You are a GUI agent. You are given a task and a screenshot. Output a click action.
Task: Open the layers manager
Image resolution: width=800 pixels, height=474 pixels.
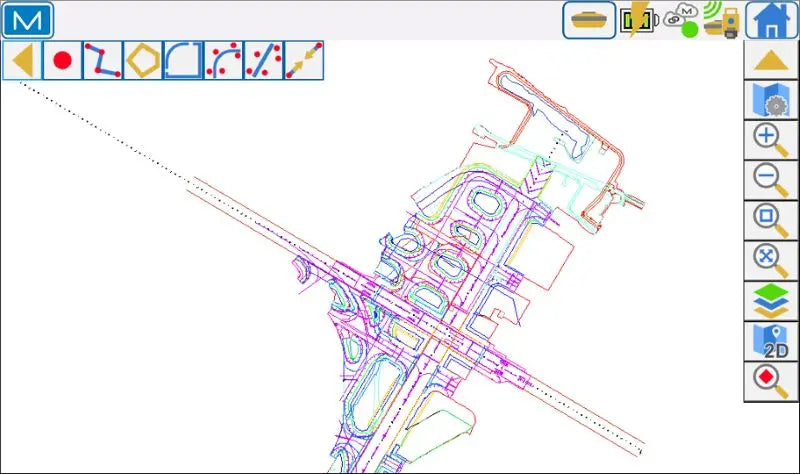[769, 301]
